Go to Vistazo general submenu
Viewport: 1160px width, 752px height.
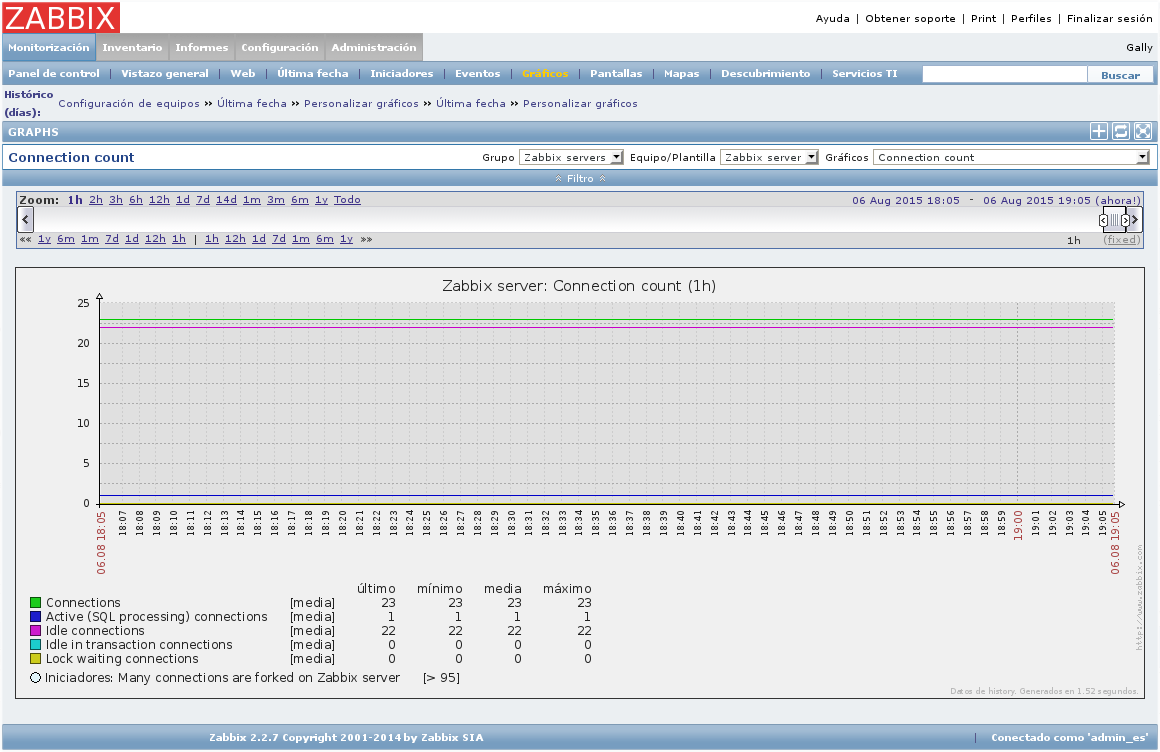(164, 73)
